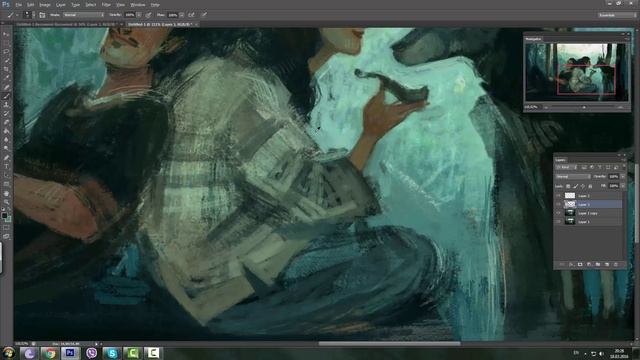Change screen mode from the toolbox
The image size is (640, 360).
click(6, 236)
